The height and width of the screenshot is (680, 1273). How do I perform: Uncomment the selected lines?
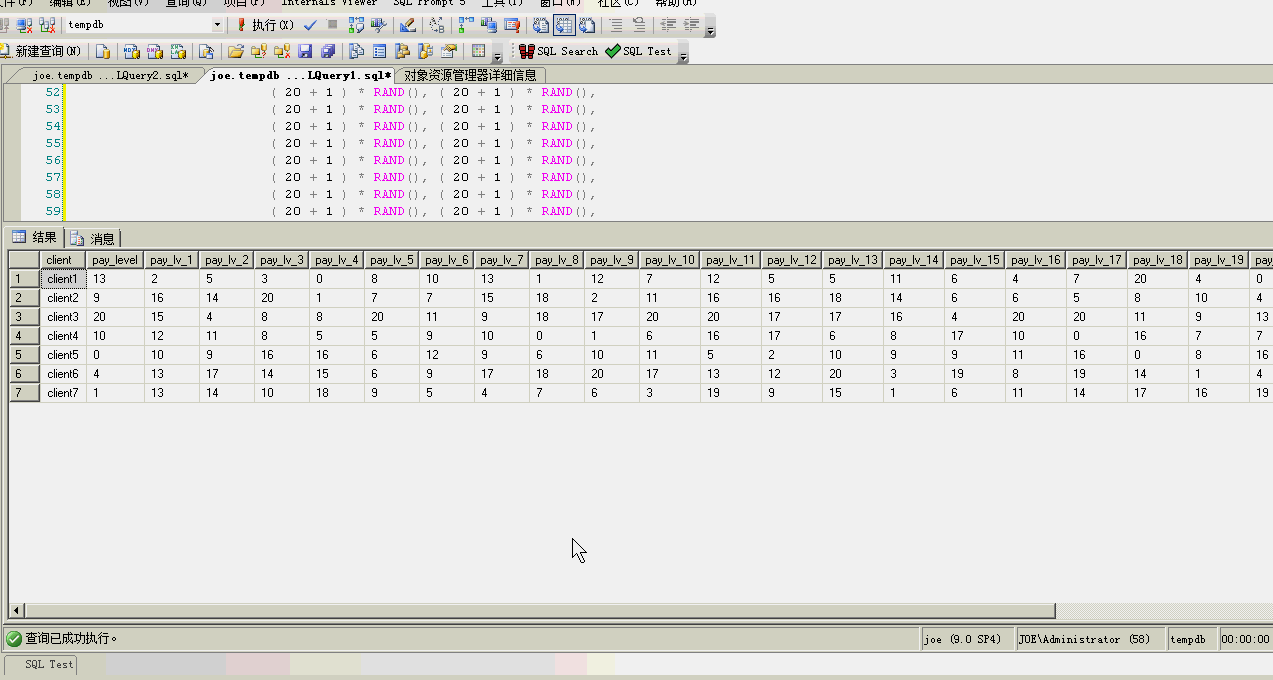(639, 25)
